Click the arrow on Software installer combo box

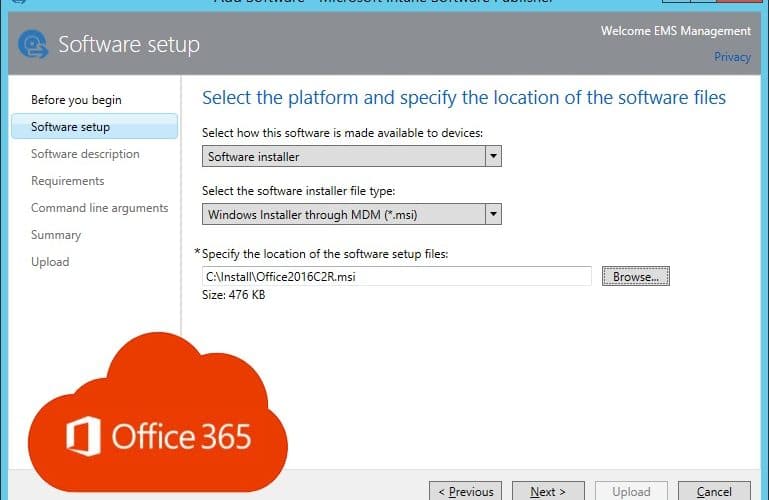[493, 156]
